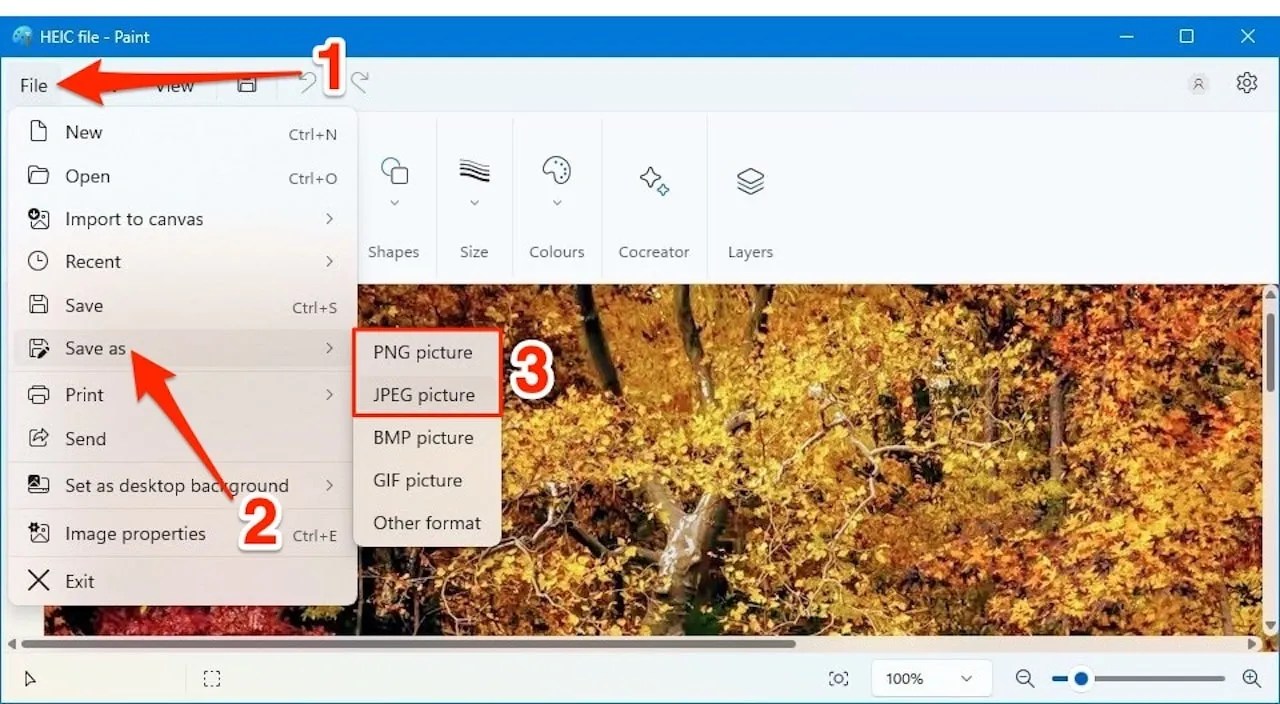Expand the Set as desktop background submenu

click(x=176, y=485)
